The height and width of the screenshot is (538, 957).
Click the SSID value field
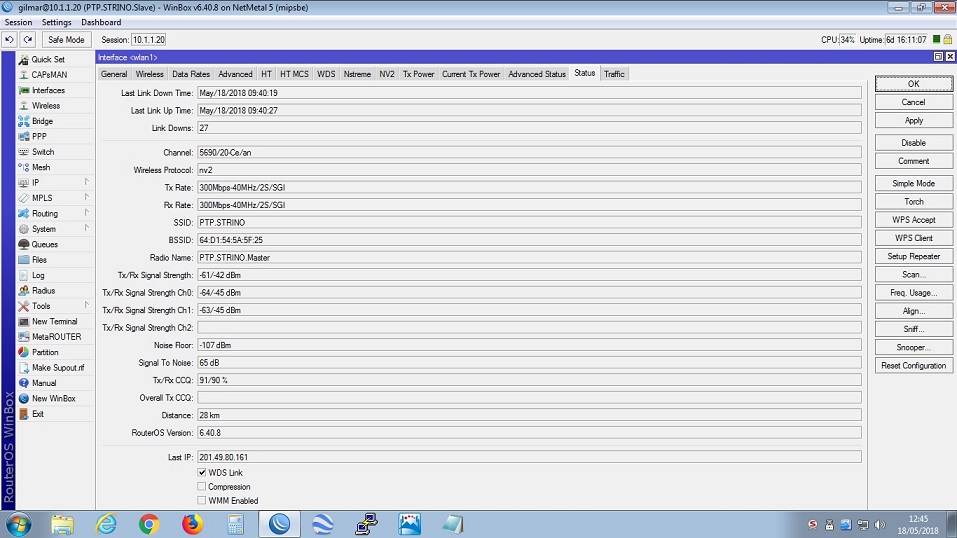(x=529, y=222)
